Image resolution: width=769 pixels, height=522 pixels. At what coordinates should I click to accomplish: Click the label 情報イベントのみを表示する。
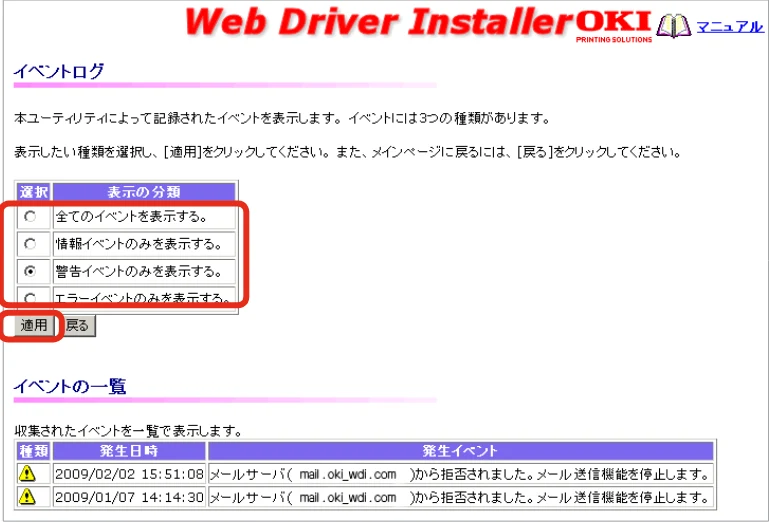click(x=139, y=244)
